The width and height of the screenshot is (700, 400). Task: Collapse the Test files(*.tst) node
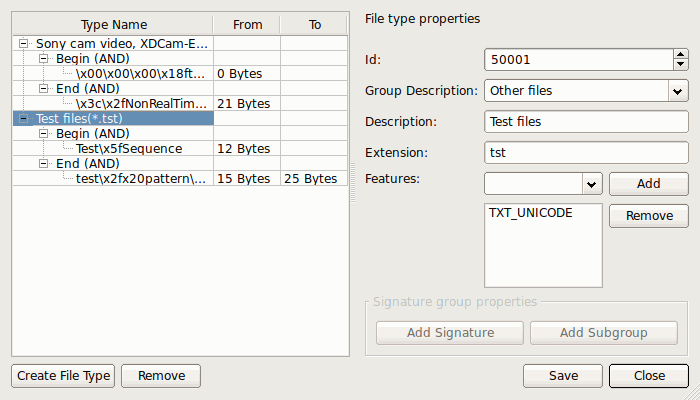tap(23, 119)
